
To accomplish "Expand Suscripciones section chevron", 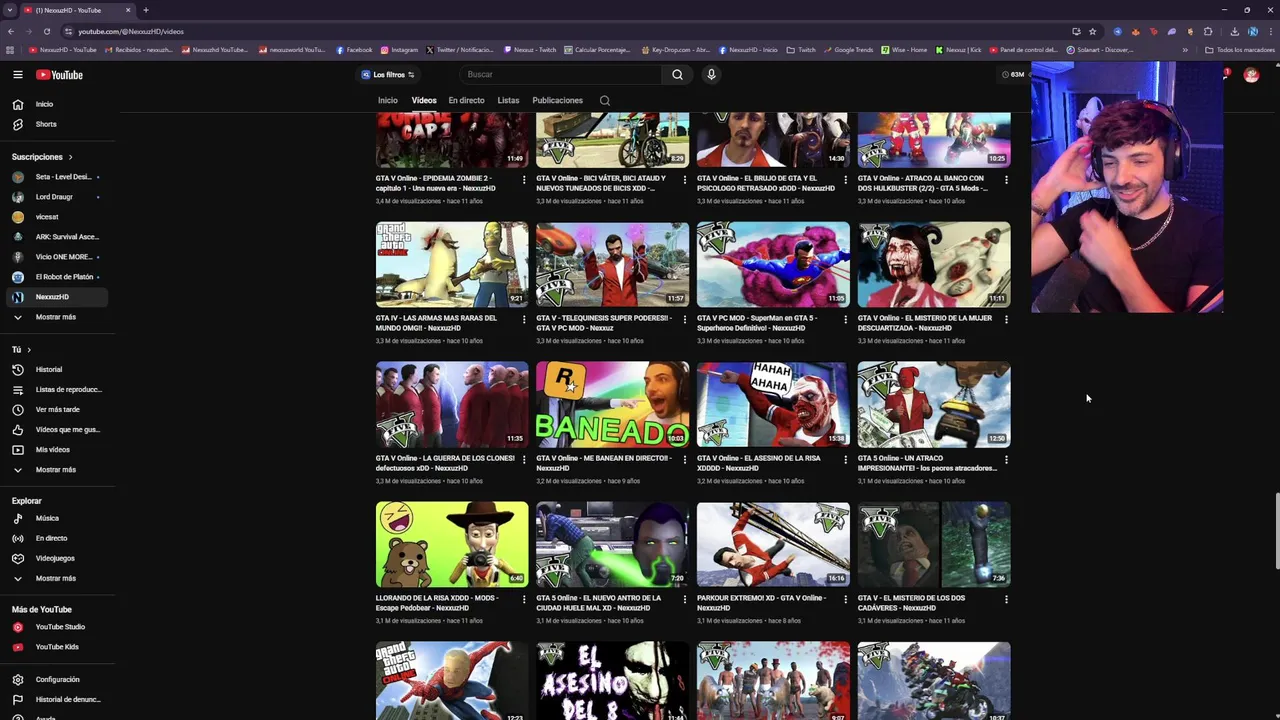I will click(70, 157).
